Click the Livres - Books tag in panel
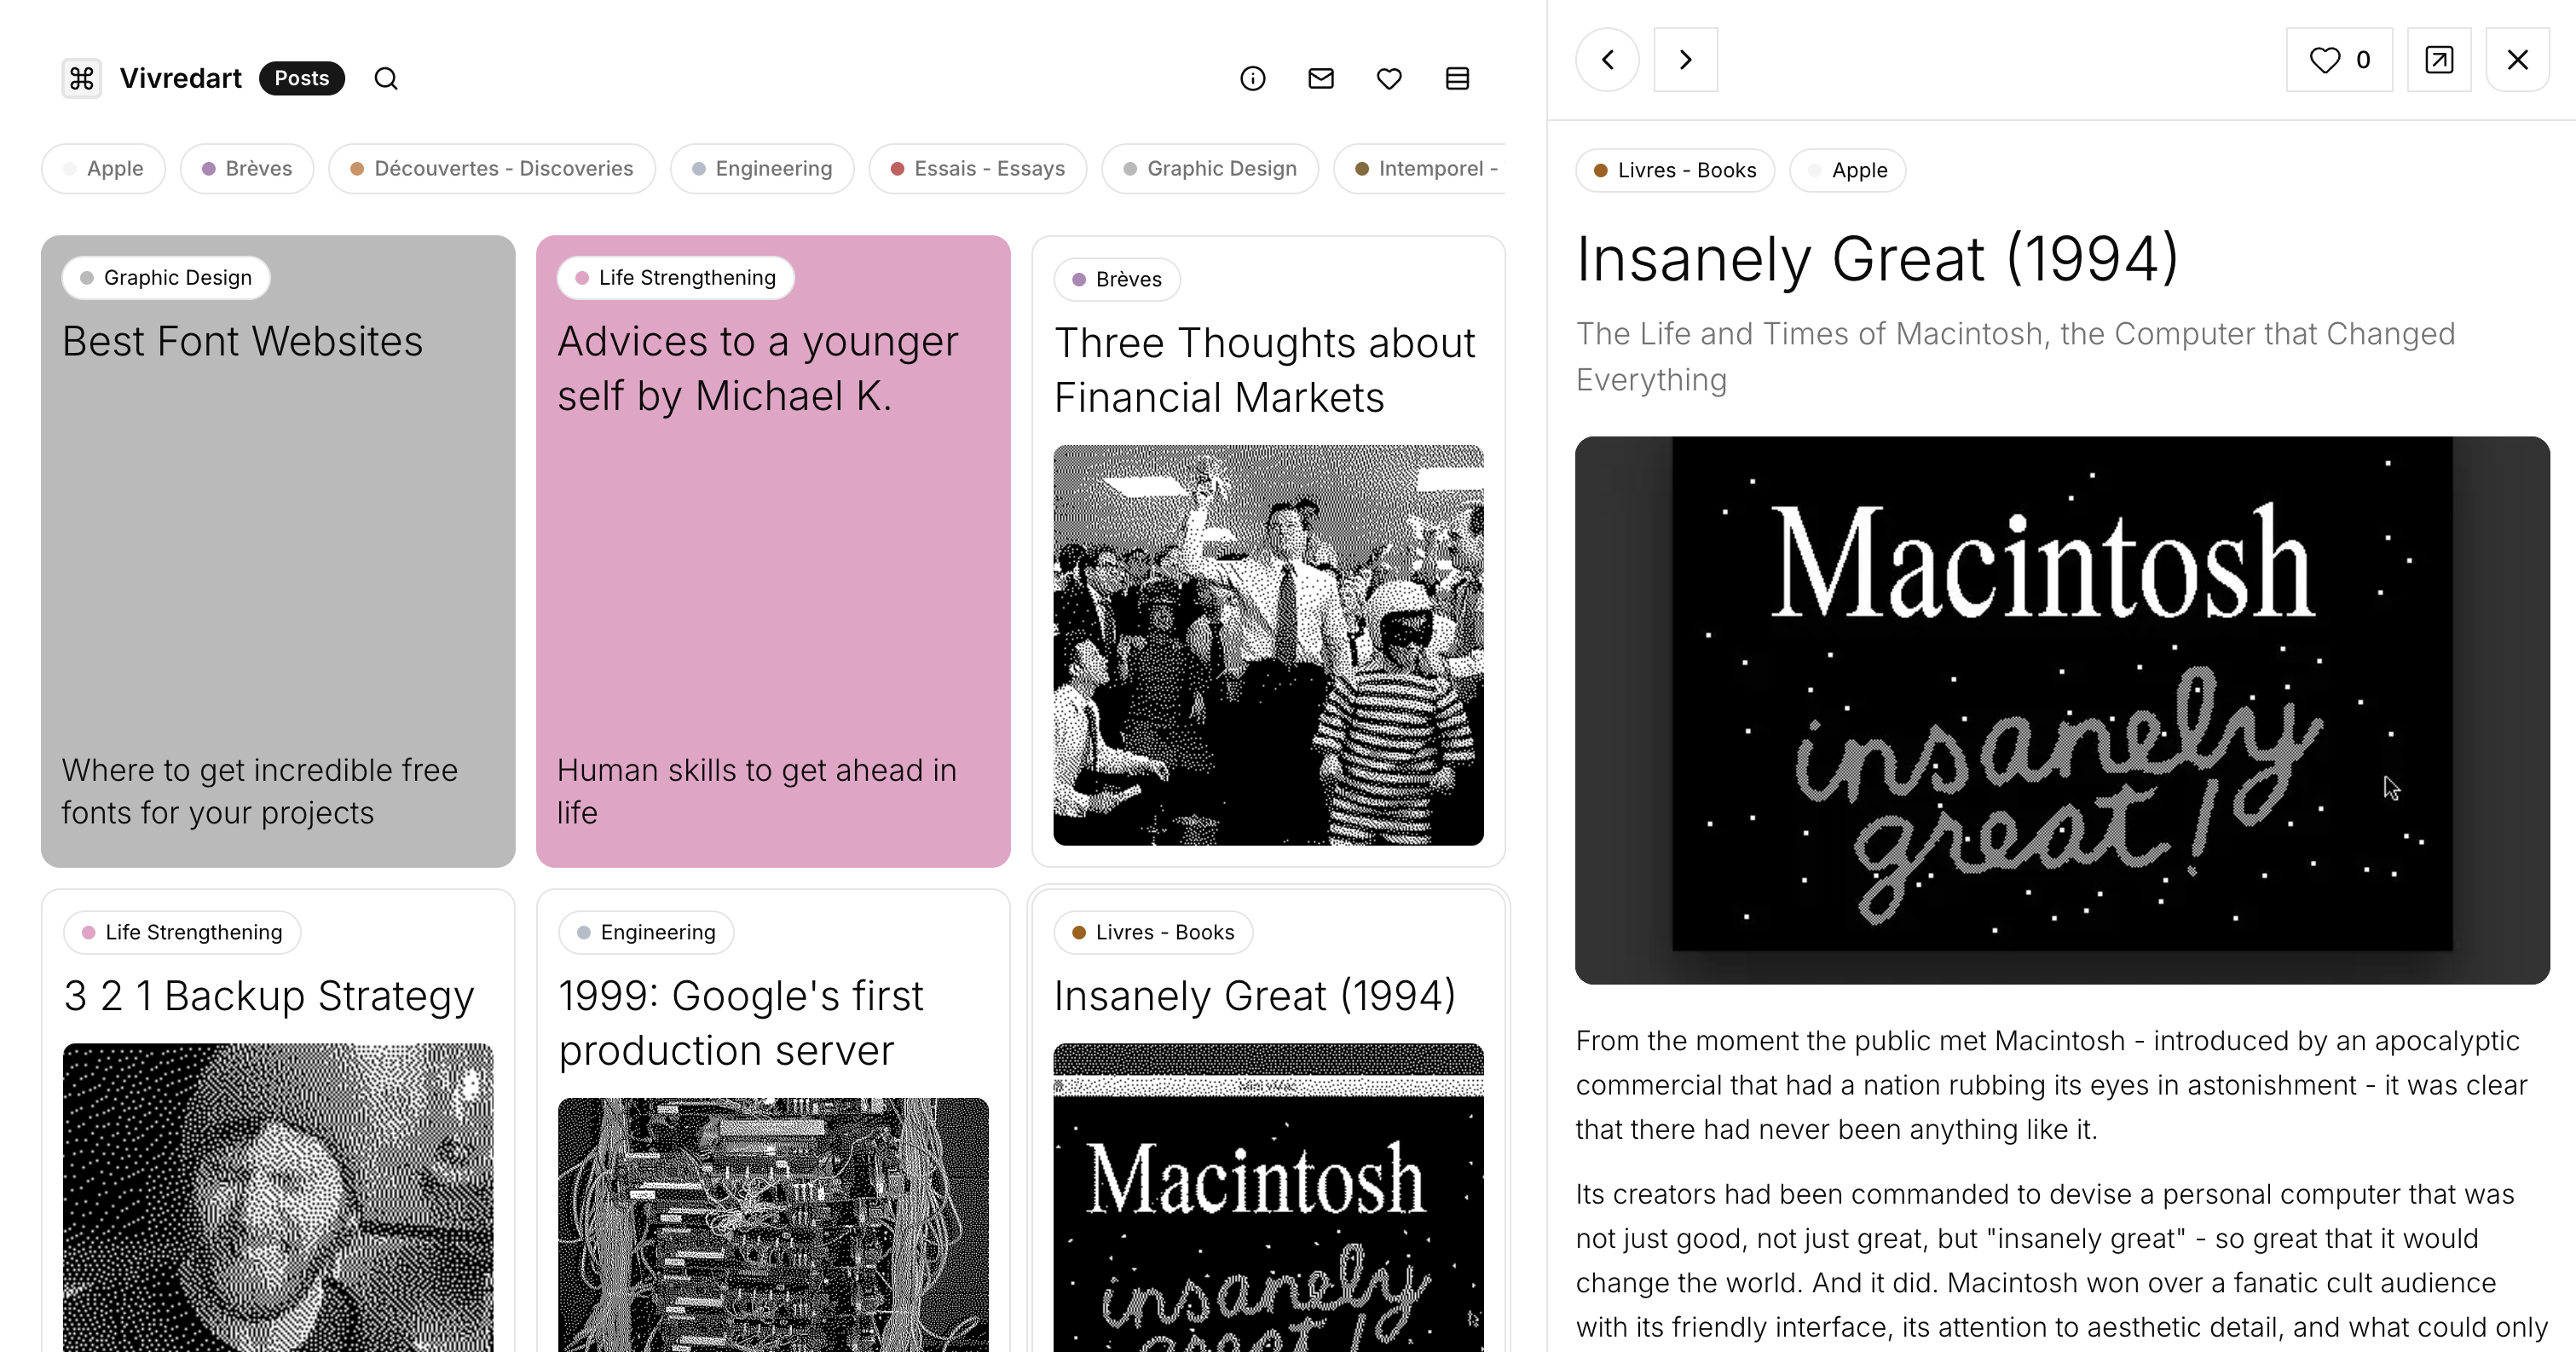 (1674, 170)
